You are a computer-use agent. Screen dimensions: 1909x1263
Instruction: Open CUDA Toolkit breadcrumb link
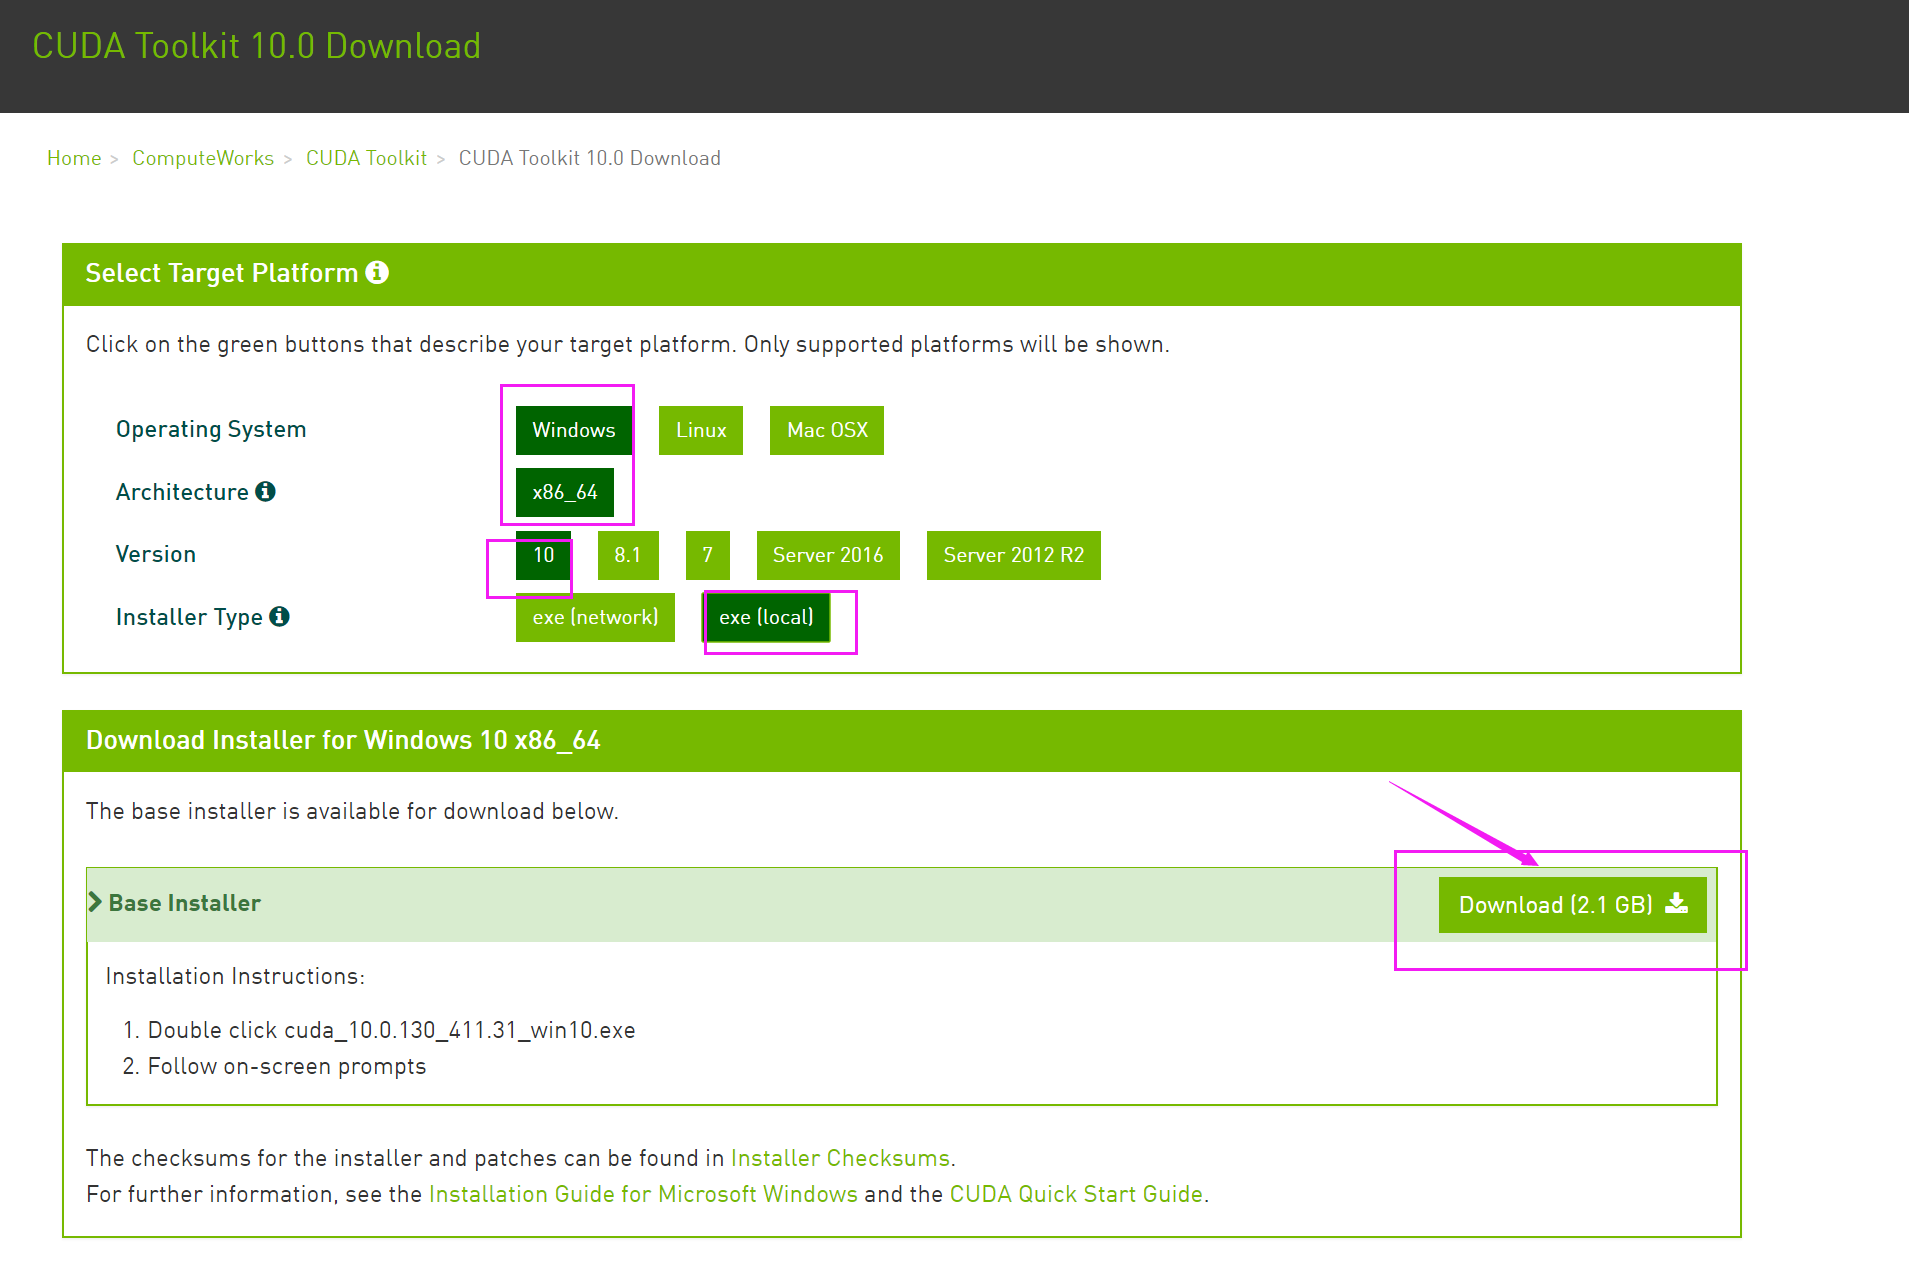366,158
